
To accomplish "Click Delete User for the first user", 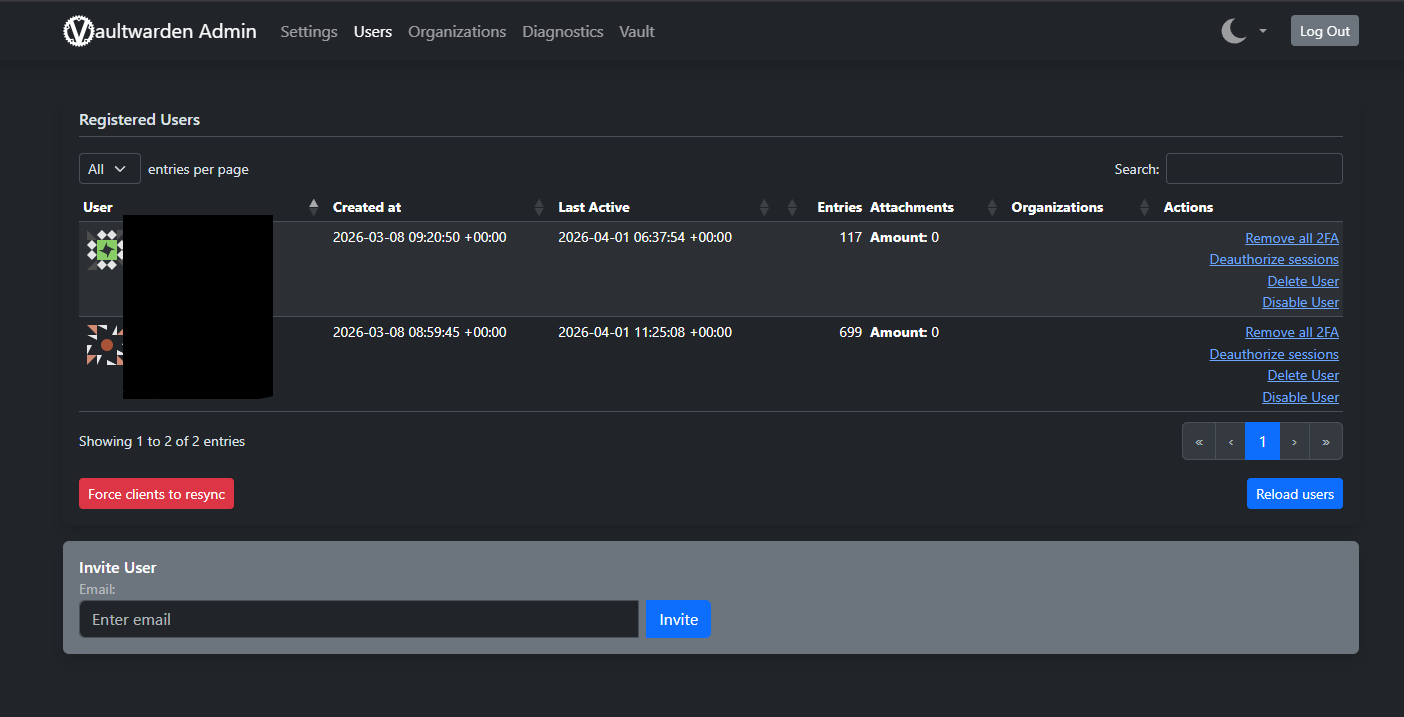I will point(1302,281).
